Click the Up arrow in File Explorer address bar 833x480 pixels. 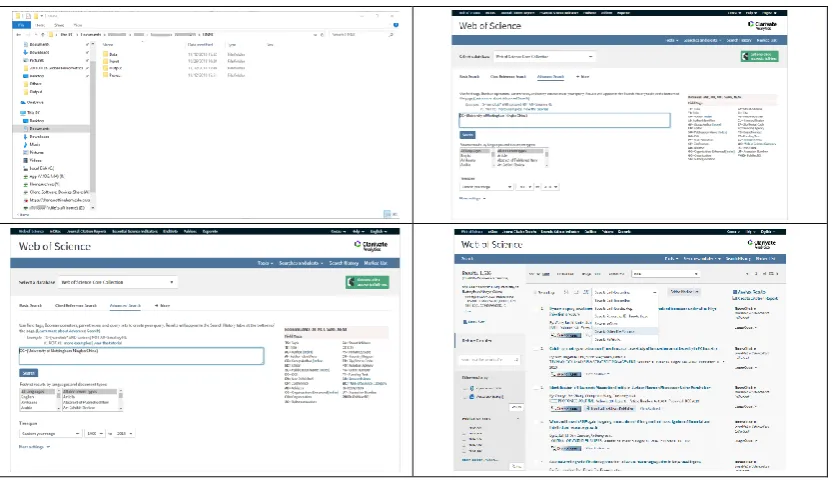(x=43, y=35)
